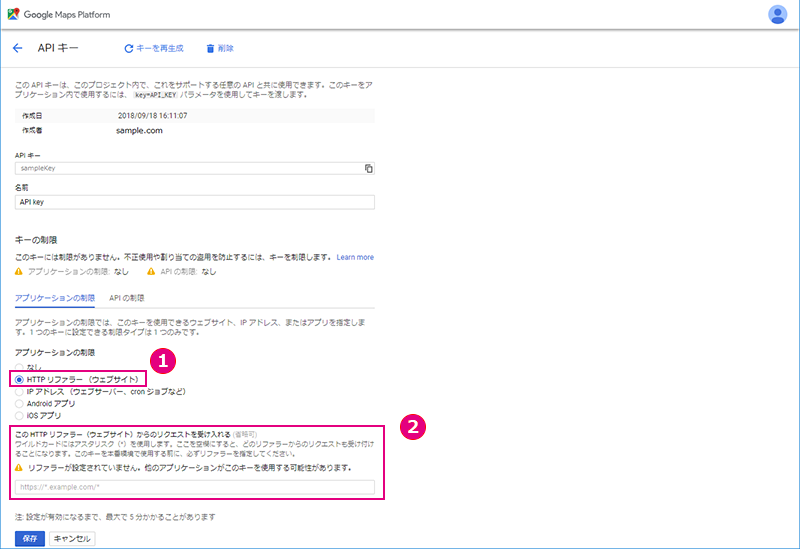Click the back arrow icon

pos(17,48)
